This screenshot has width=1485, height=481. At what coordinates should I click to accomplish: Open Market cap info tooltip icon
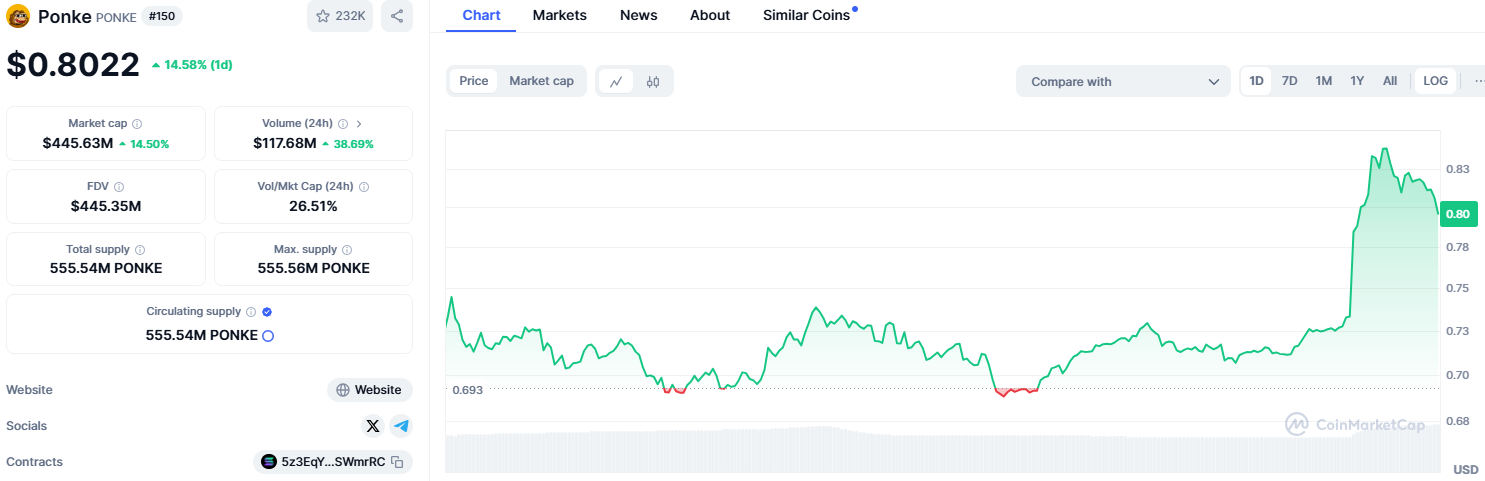(x=137, y=124)
